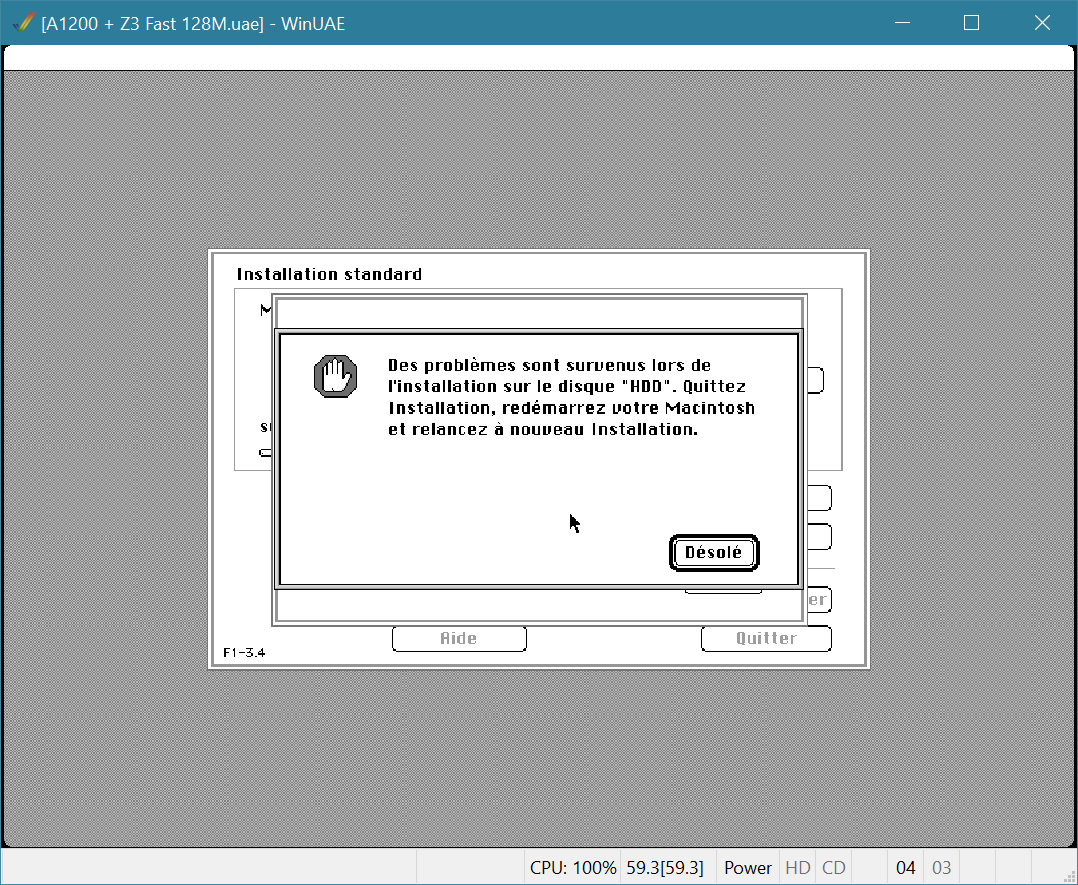Click the resize grip in the status bar corner
Viewport: 1078px width, 885px height.
[x=1068, y=875]
